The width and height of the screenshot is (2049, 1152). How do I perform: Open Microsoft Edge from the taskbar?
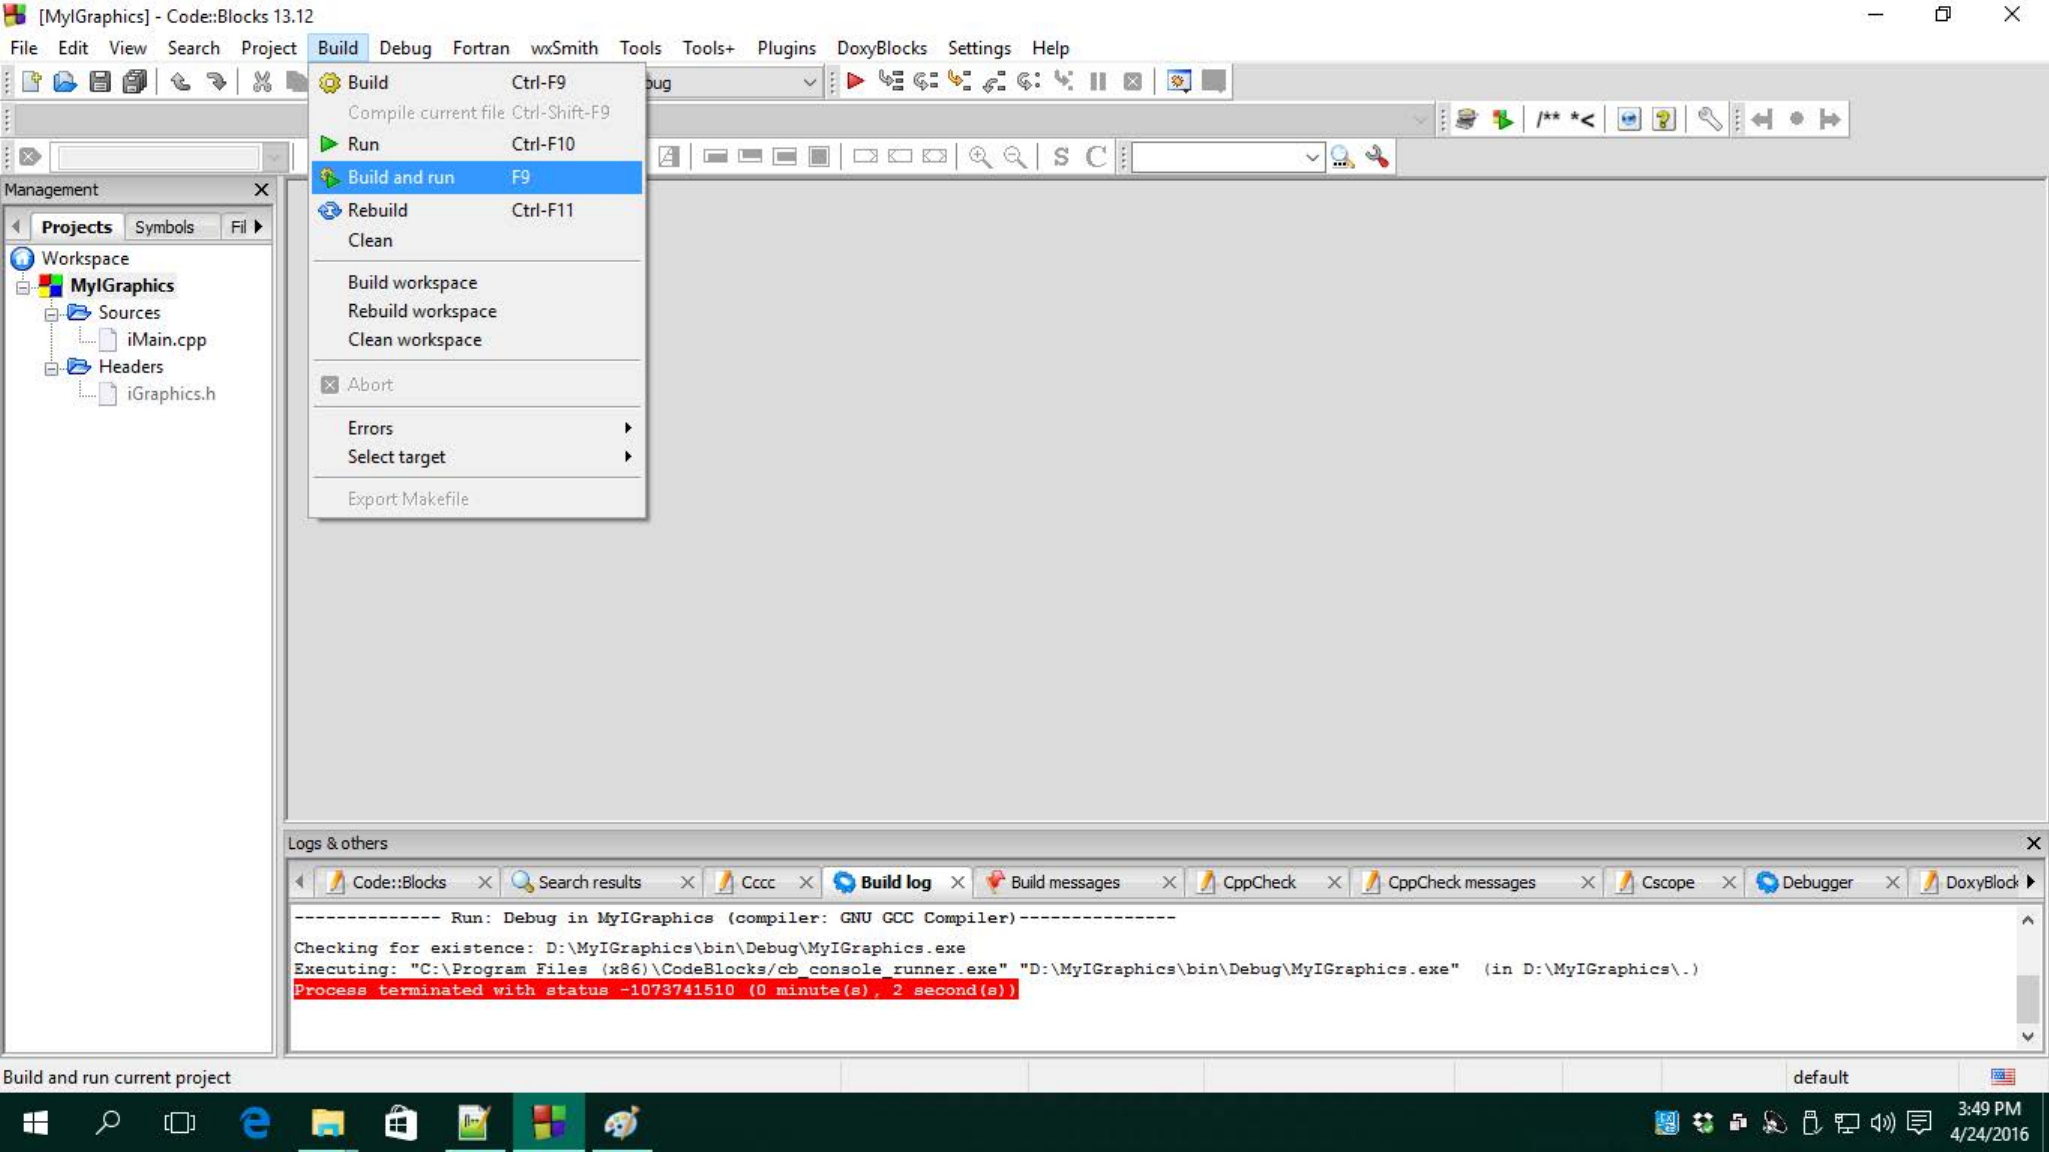tap(255, 1122)
